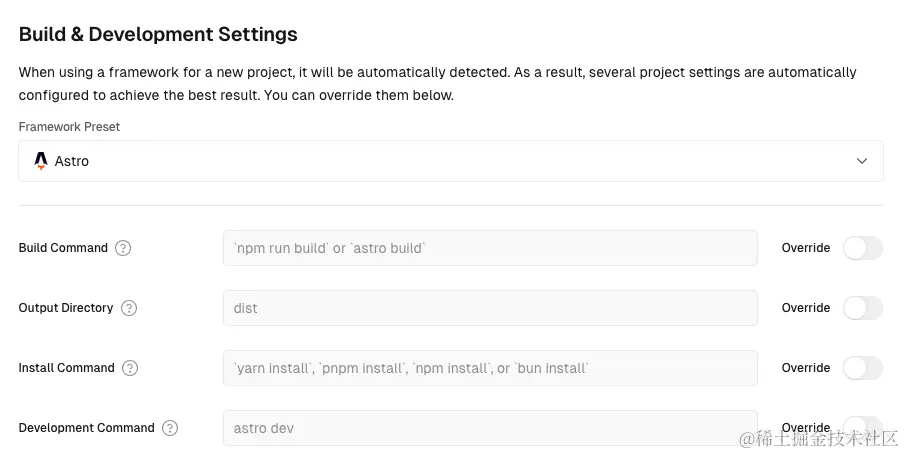Click the Override label beside Build Command
The width and height of the screenshot is (905, 455).
(806, 248)
